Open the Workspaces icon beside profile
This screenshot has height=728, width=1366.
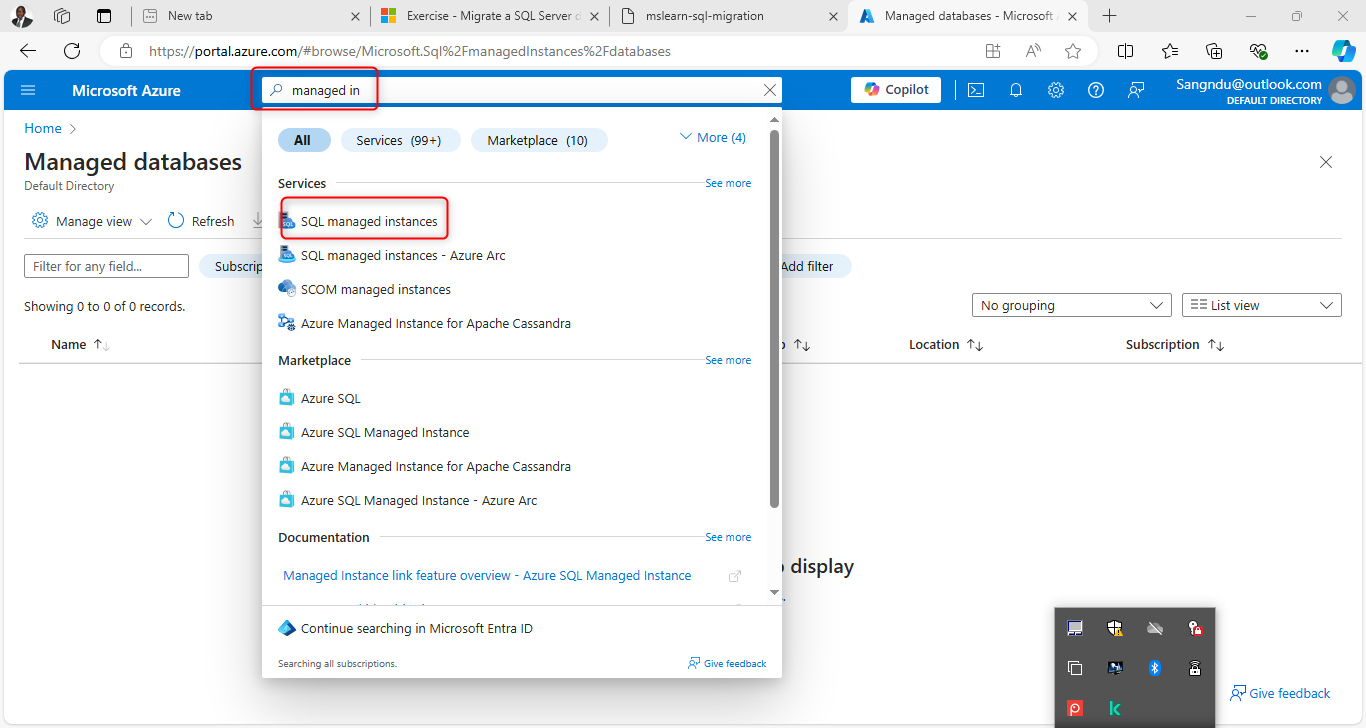[62, 16]
